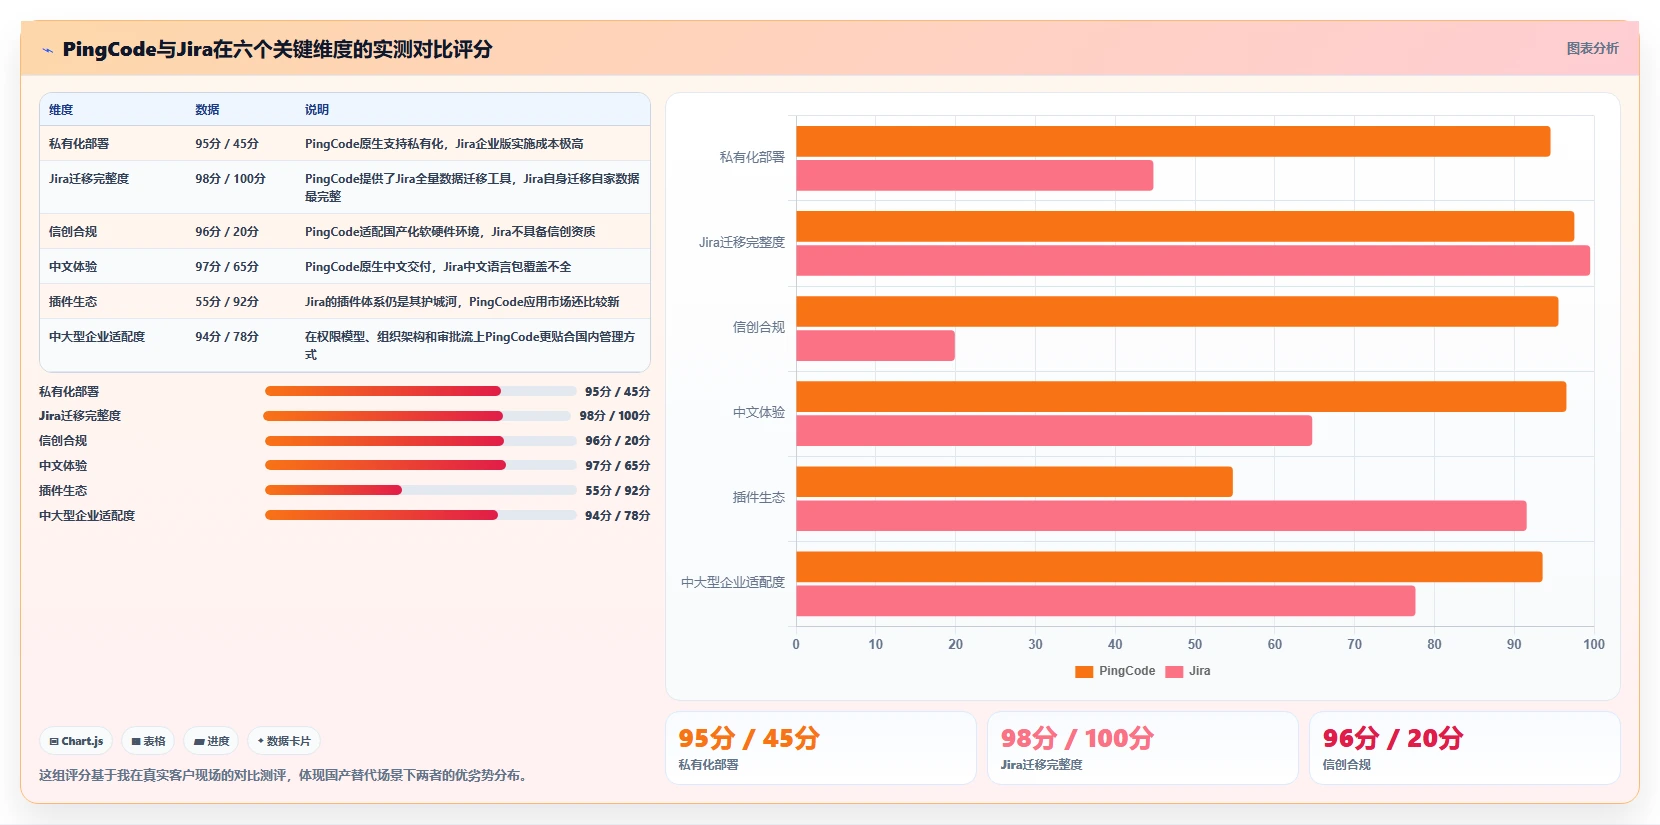
Task: Open the 98分 / 100分 Jira迁移完整度 stat card
Action: click(x=1143, y=748)
